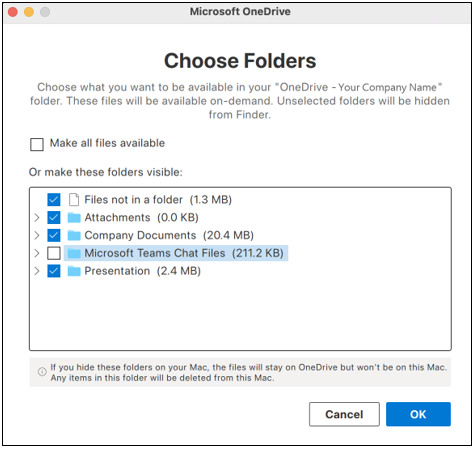The height and width of the screenshot is (449, 475).
Task: Close the Microsoft OneDrive window with the red button
Action: pyautogui.click(x=13, y=12)
